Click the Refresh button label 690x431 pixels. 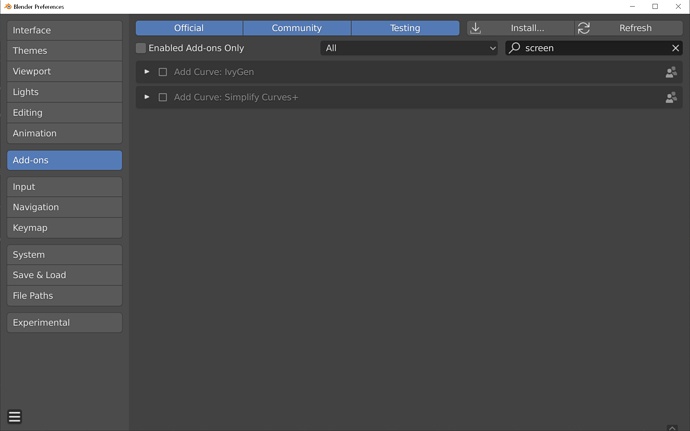[635, 28]
